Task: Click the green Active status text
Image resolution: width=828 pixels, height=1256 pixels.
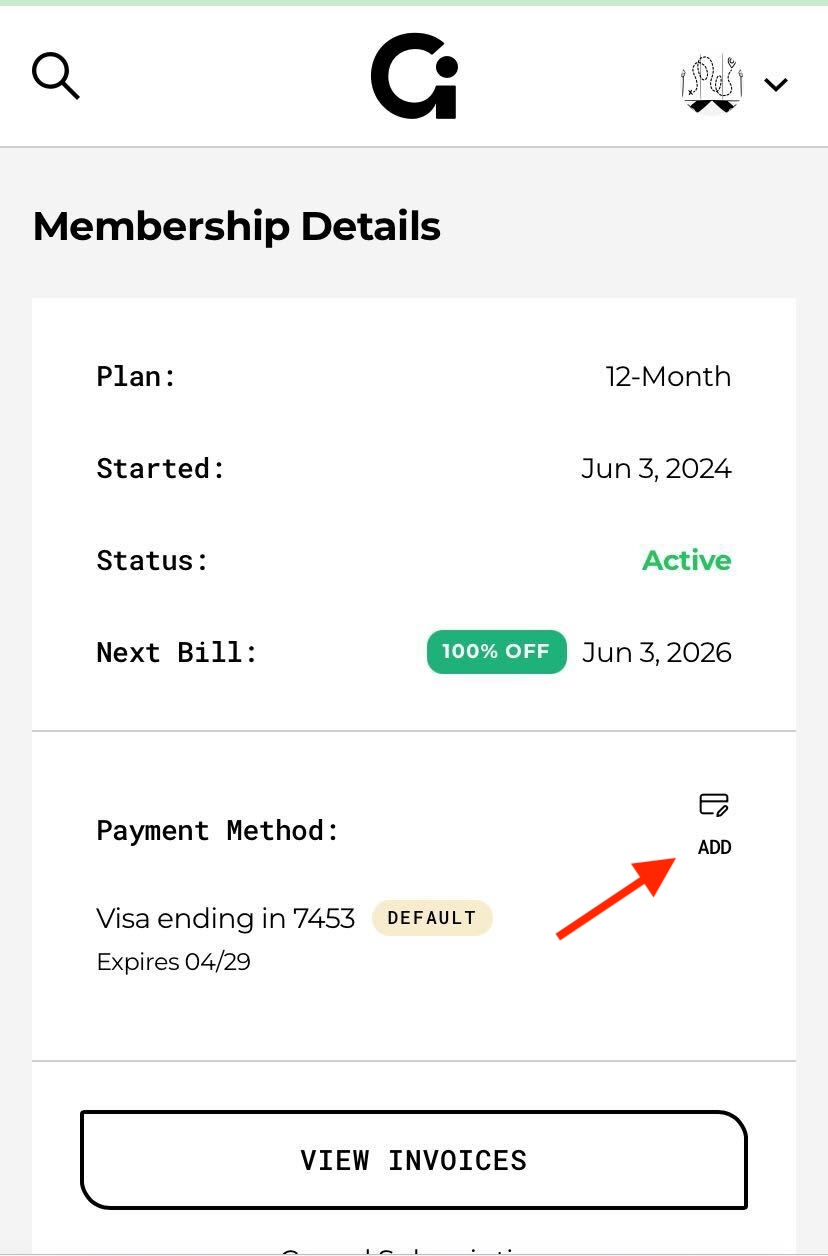Action: (x=686, y=560)
